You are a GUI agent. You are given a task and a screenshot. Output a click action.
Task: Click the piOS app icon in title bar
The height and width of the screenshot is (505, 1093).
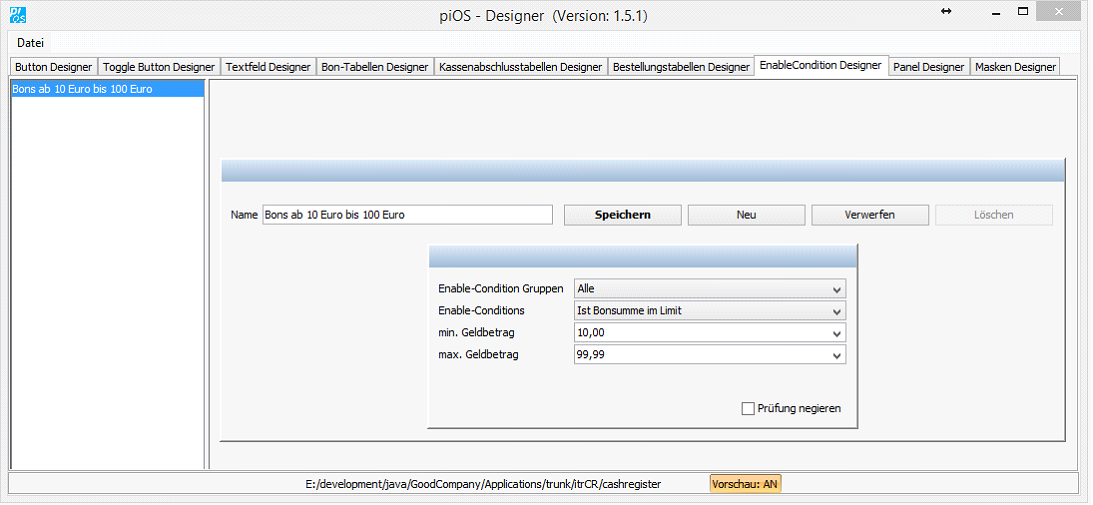[x=17, y=15]
